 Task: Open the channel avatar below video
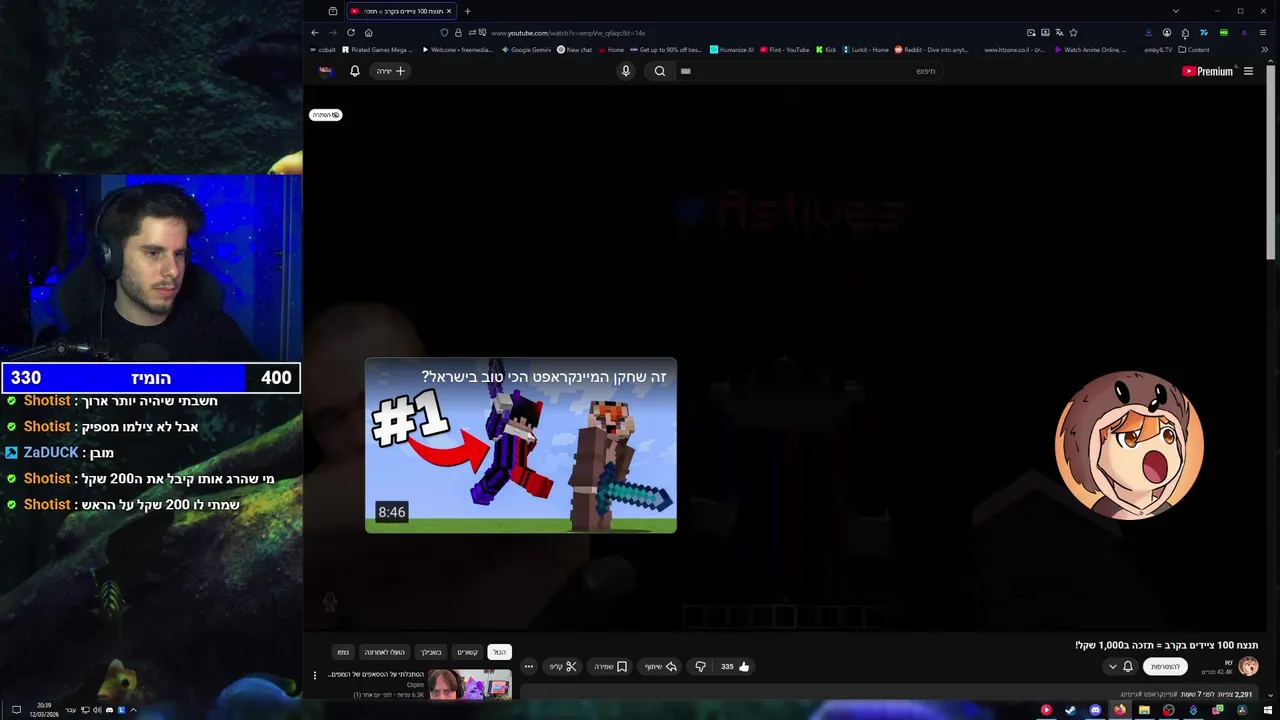pos(1248,666)
